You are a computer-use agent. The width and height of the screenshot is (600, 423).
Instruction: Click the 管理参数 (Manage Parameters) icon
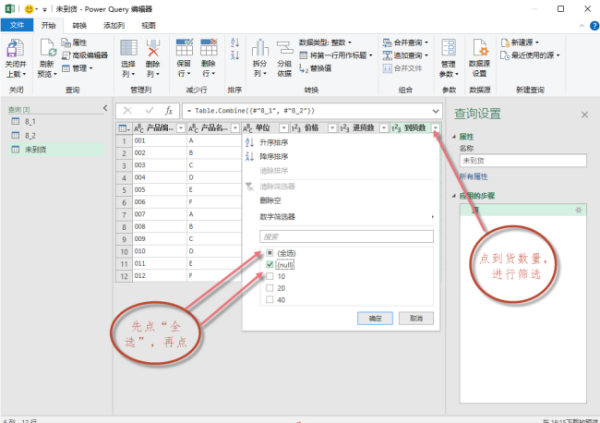pos(449,58)
